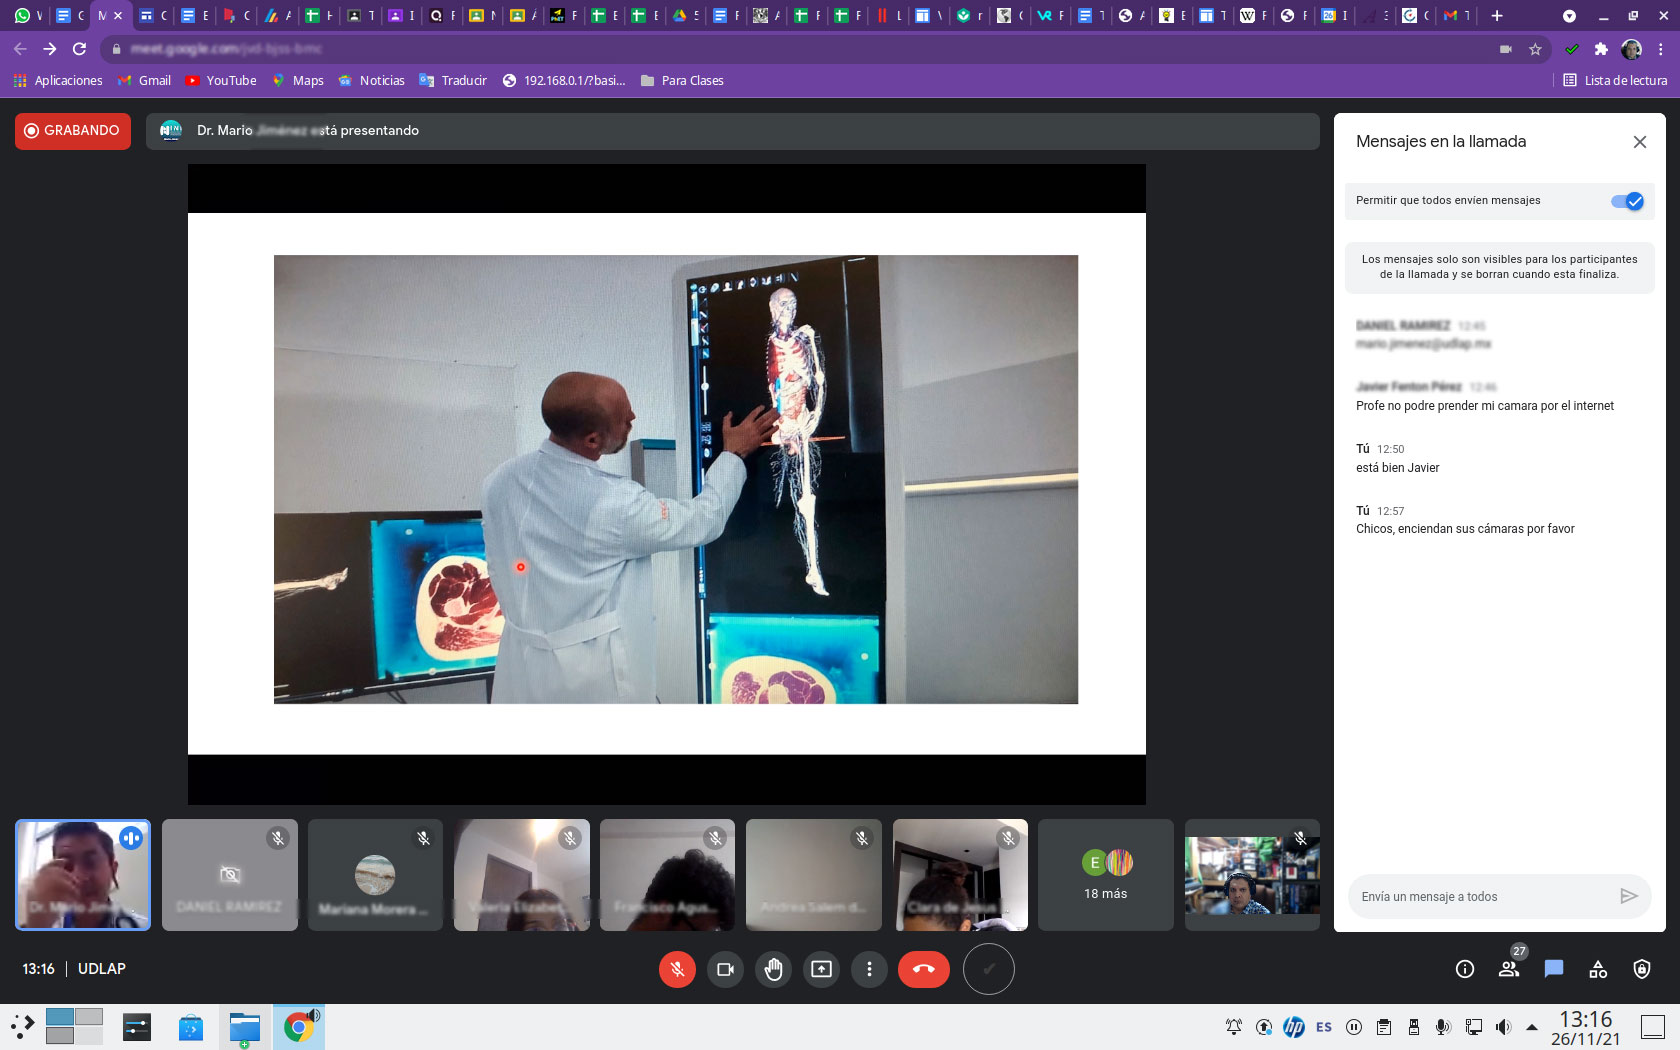1680x1050 pixels.
Task: Bookmark this page with the star icon
Action: (x=1536, y=49)
